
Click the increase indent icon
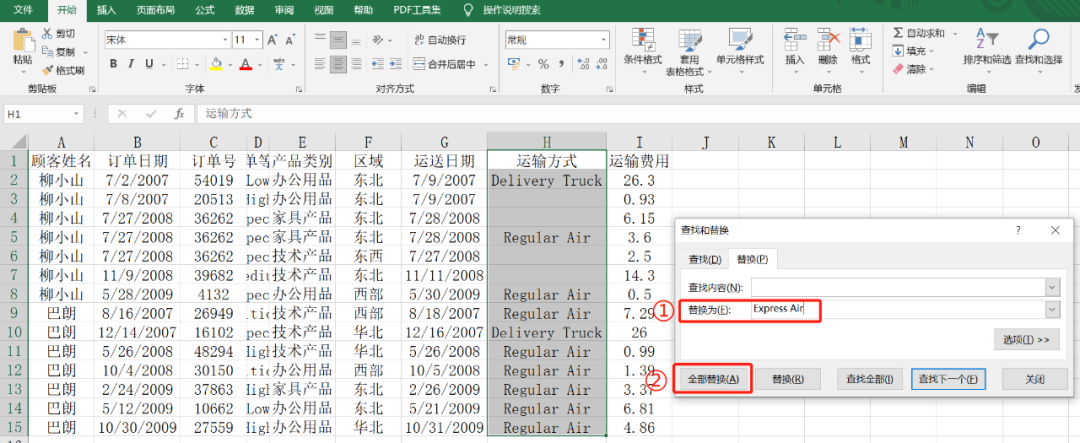(x=395, y=64)
